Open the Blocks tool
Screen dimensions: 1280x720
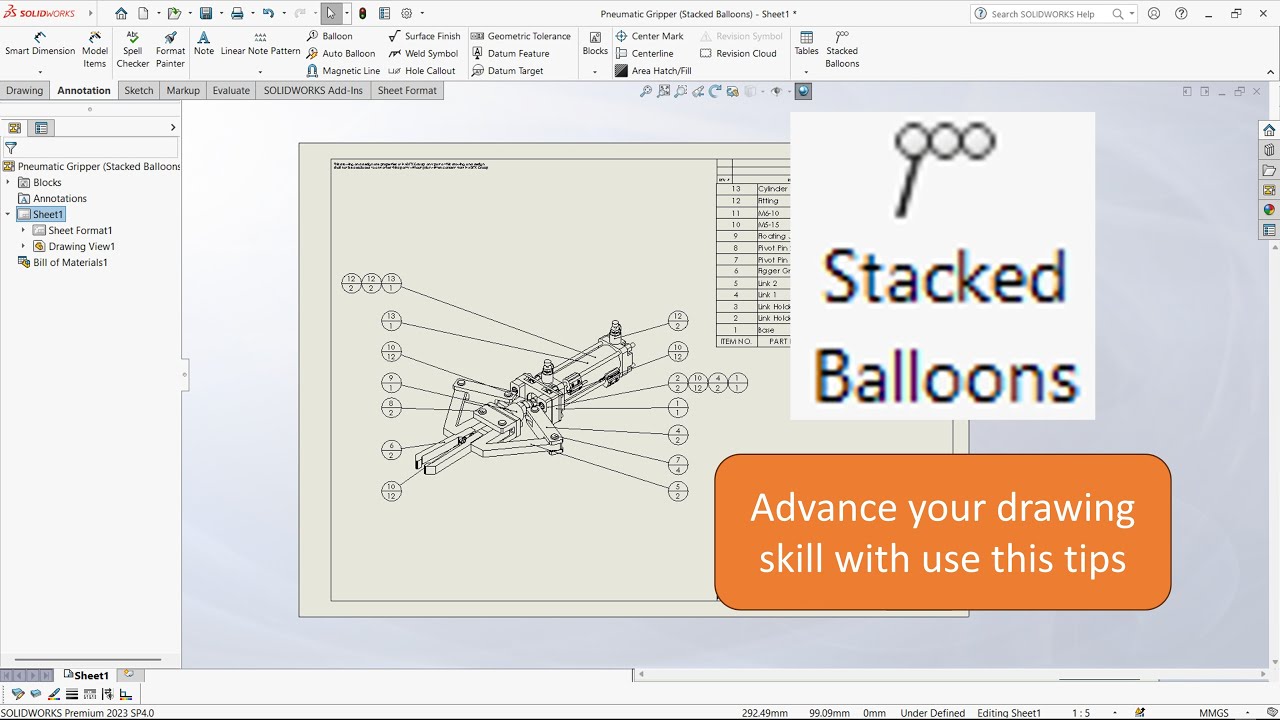point(595,44)
